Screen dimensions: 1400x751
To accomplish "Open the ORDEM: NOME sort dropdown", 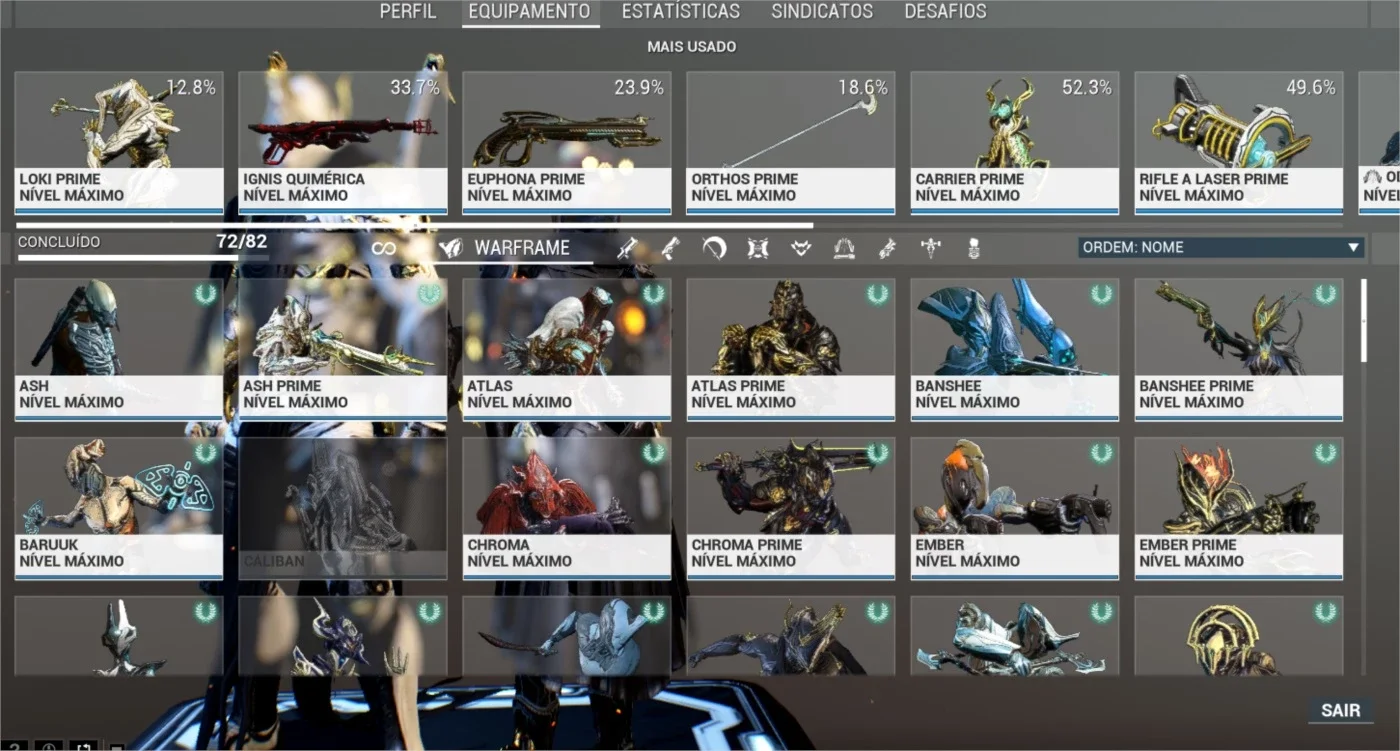I will [1221, 247].
